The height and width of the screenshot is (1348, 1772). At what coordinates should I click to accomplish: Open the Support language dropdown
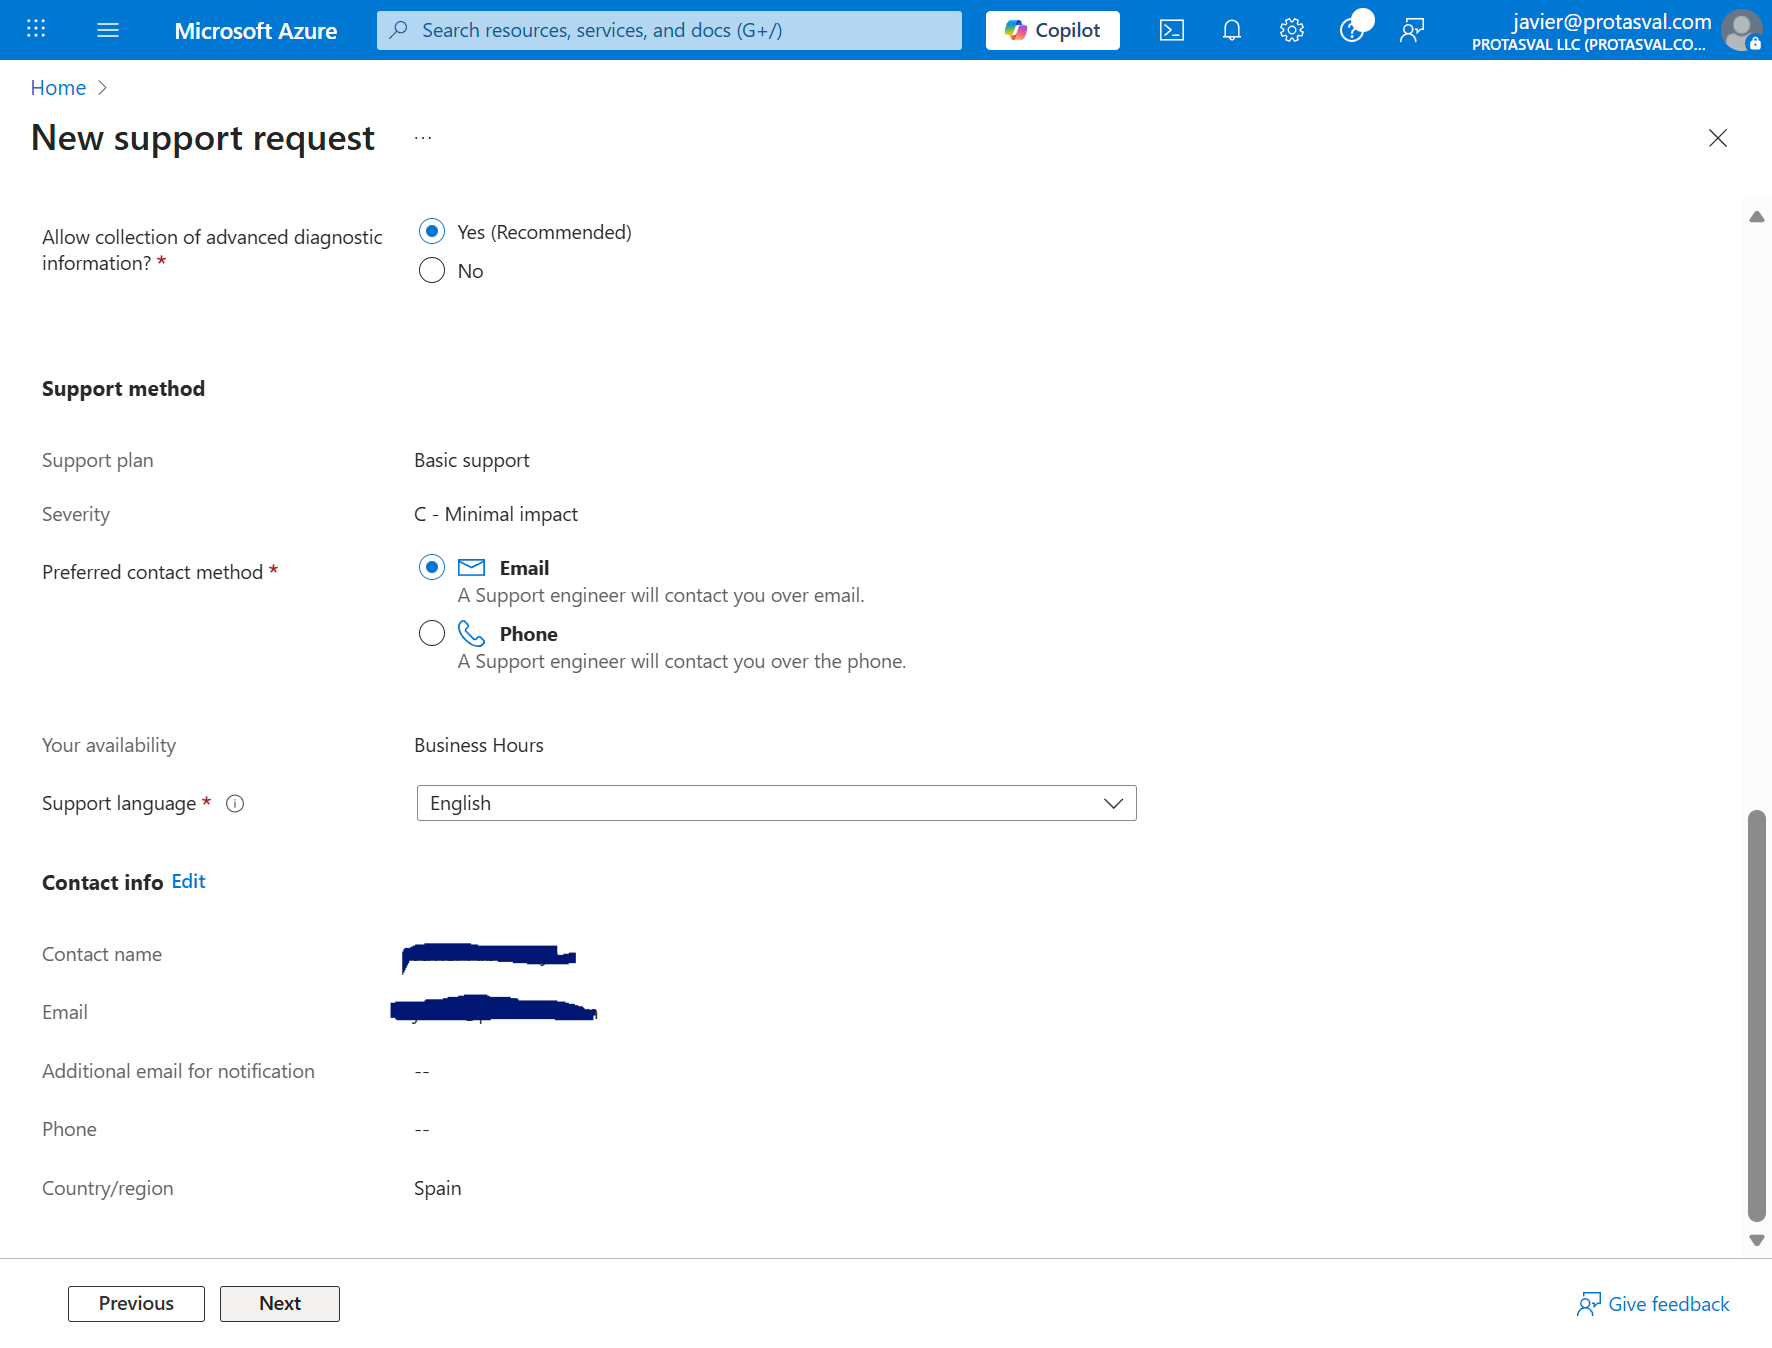(x=776, y=803)
